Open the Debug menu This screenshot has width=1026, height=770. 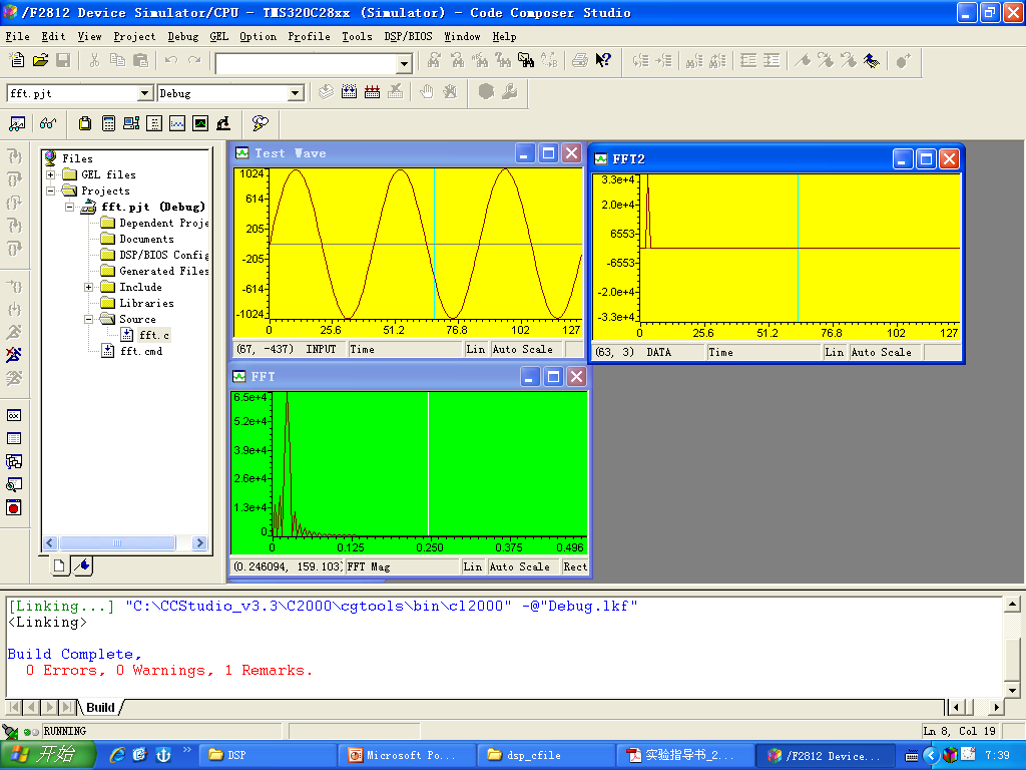click(x=183, y=37)
